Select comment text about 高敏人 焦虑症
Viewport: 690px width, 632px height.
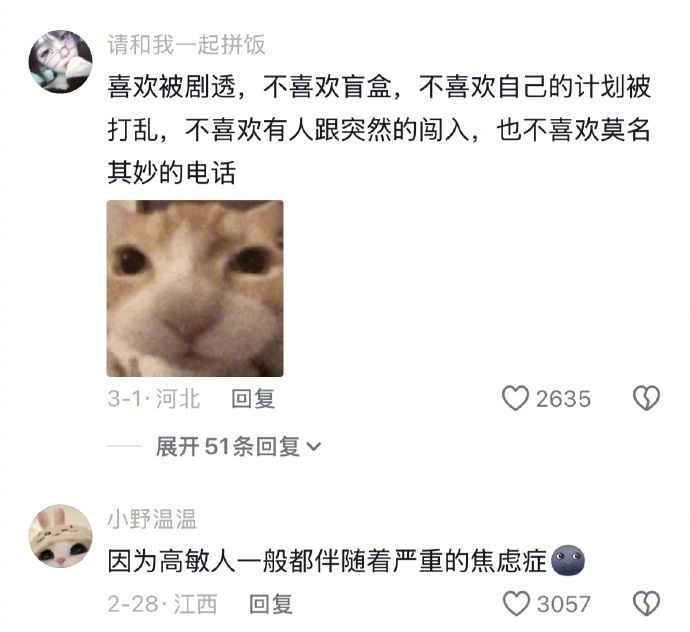coord(327,561)
